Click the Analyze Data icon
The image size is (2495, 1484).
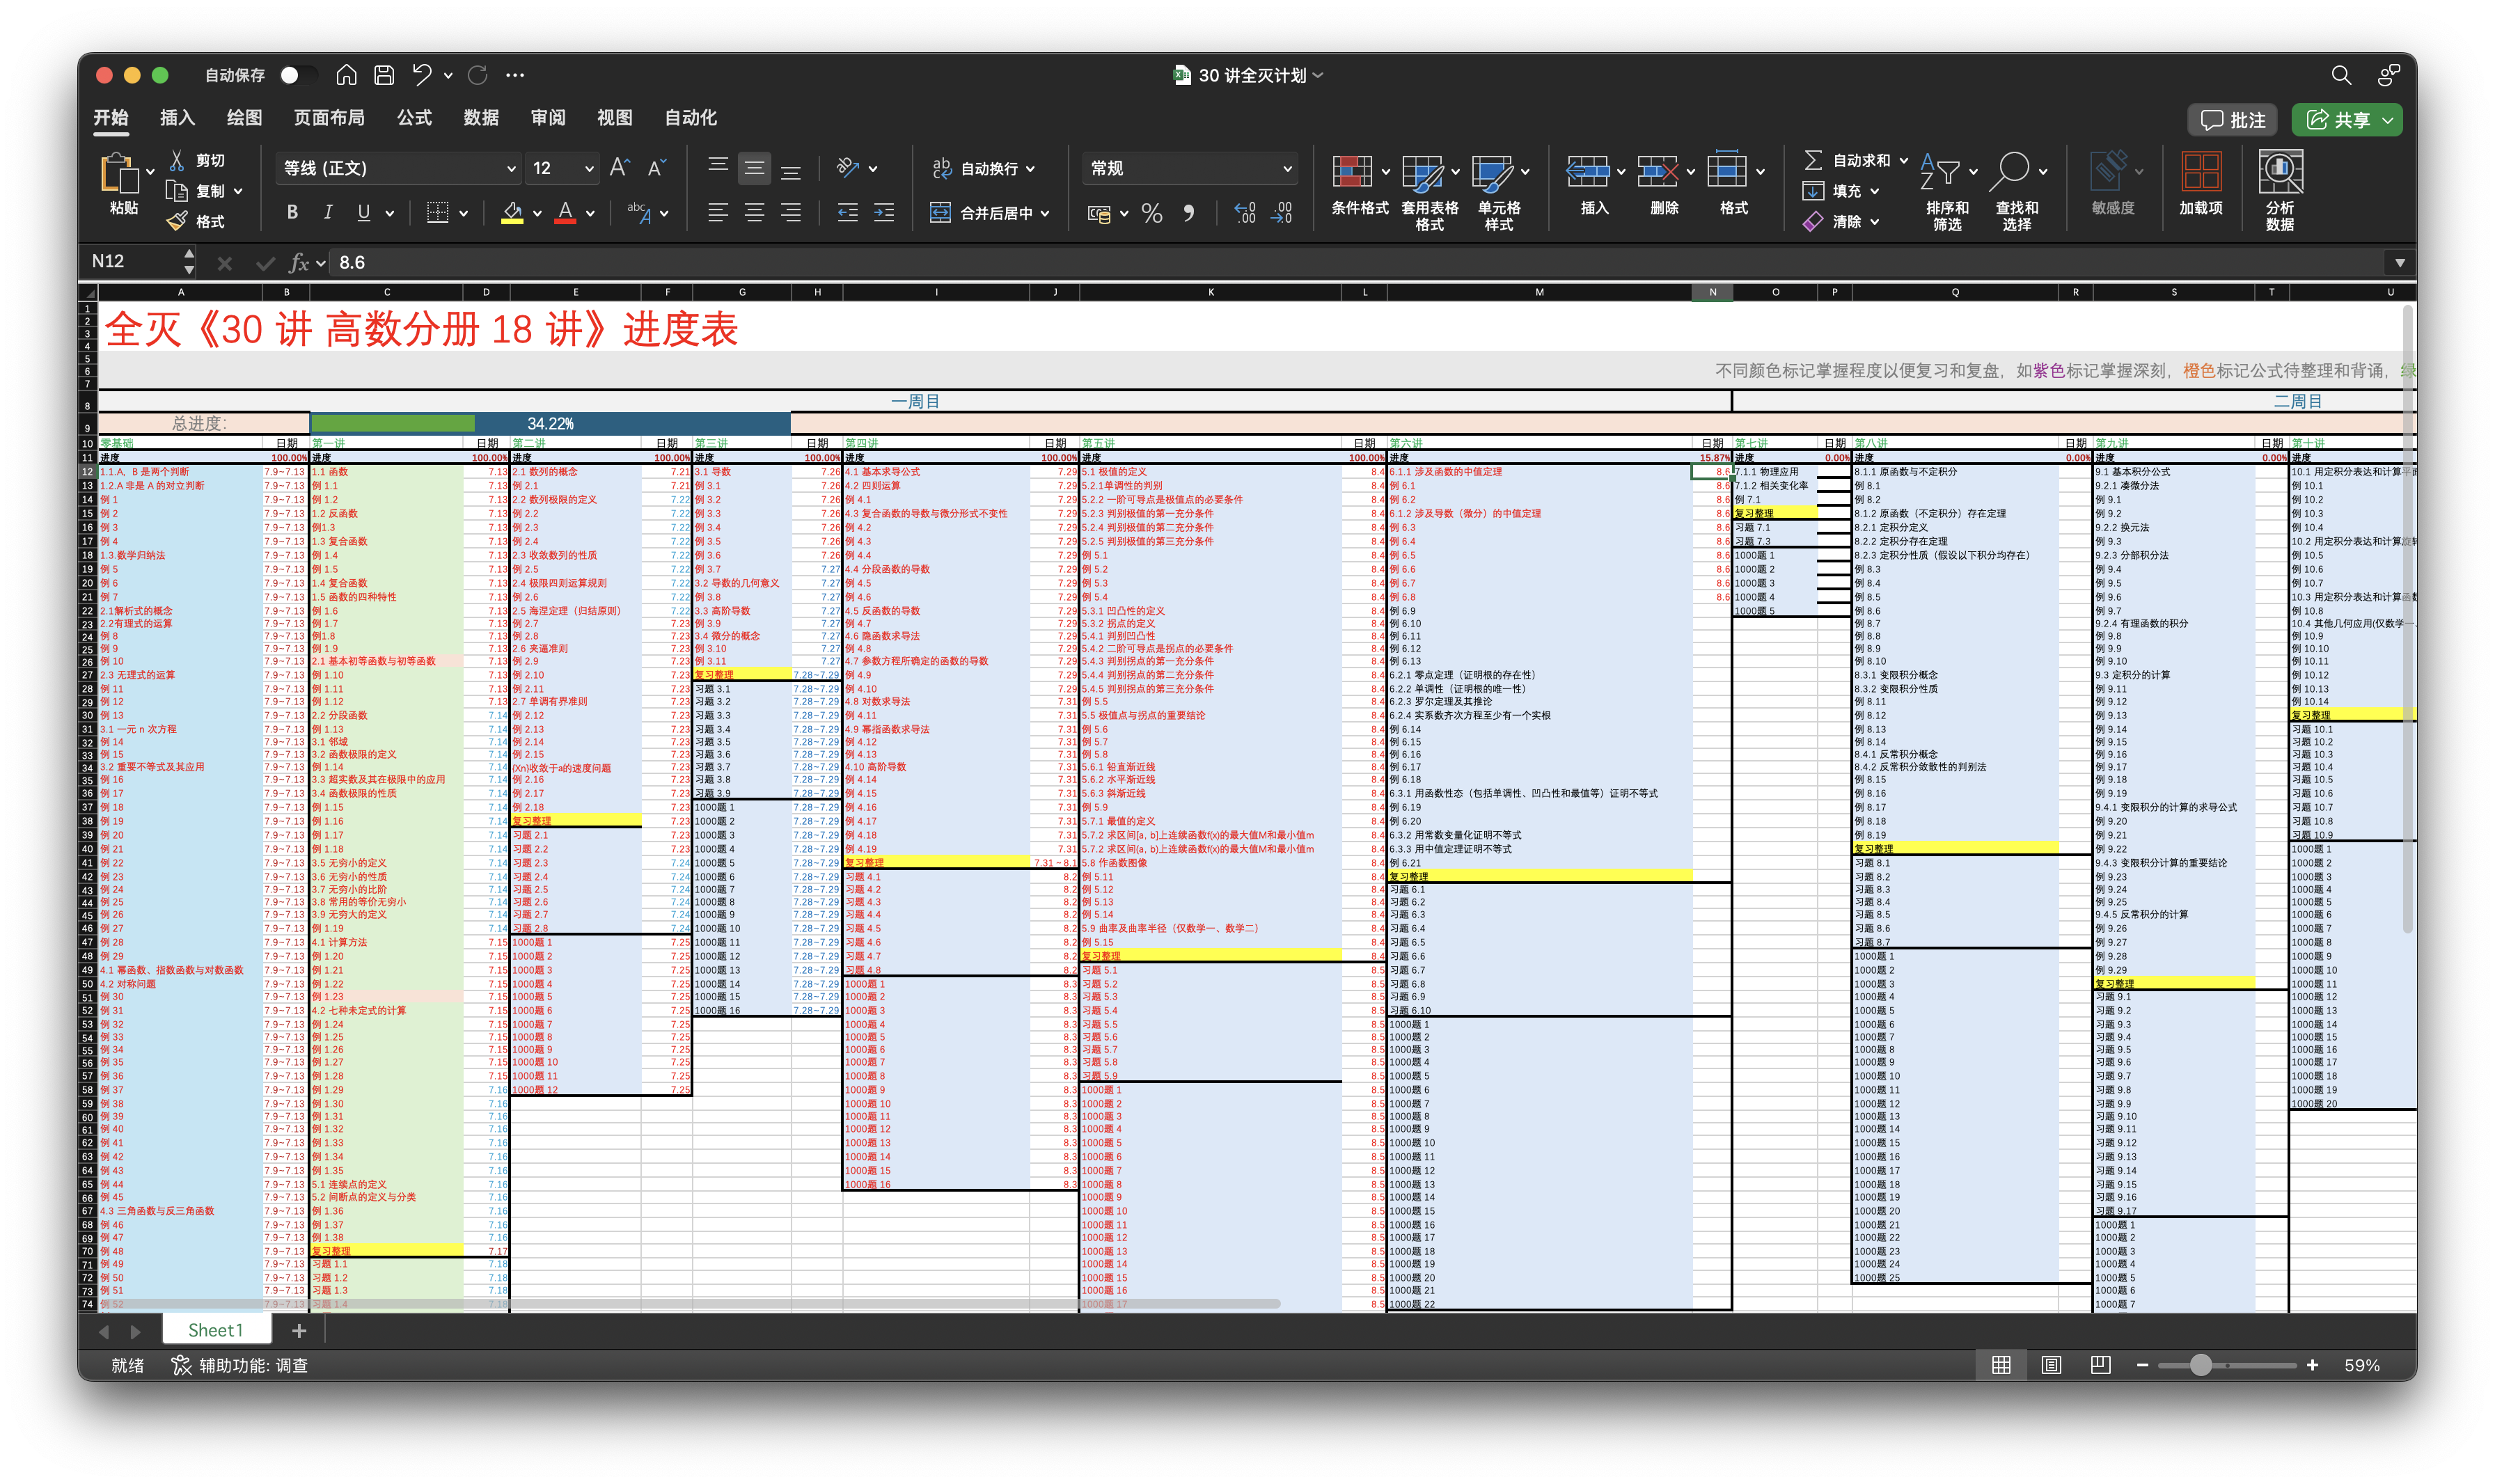click(x=2280, y=172)
